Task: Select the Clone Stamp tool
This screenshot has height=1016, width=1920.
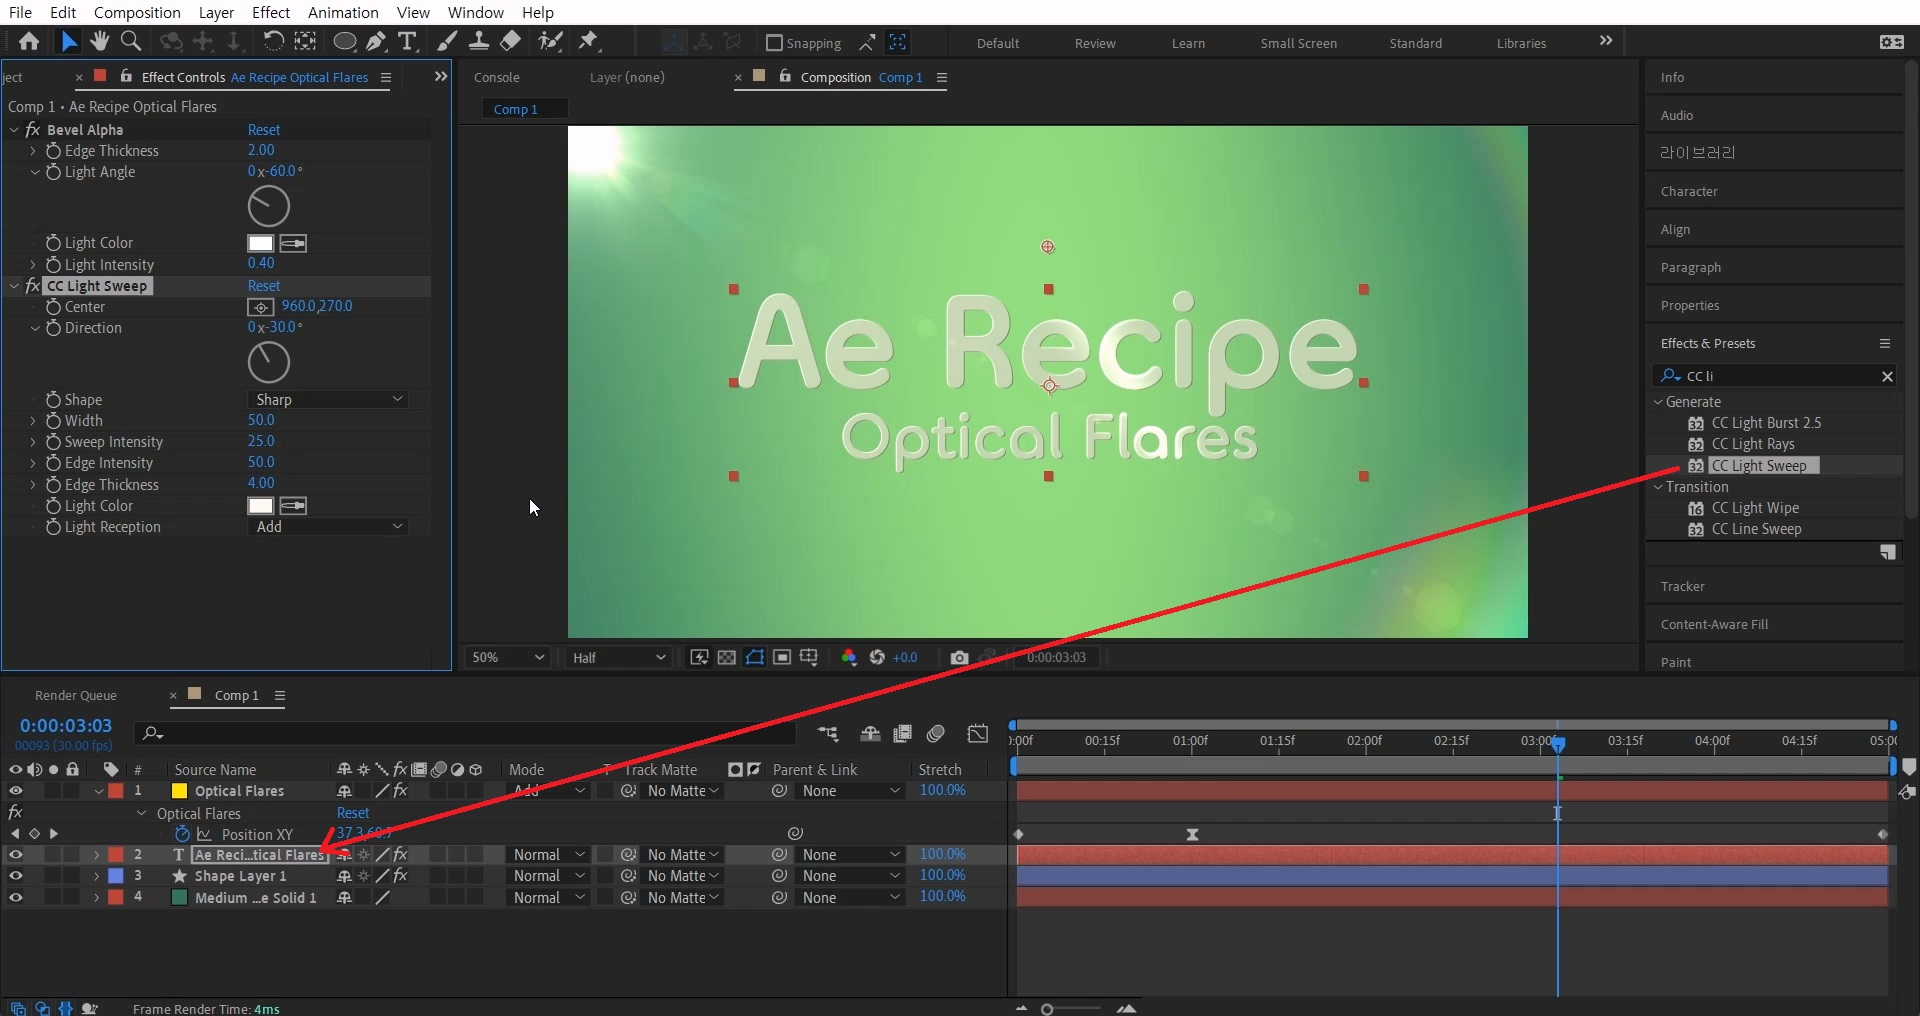Action: 479,41
